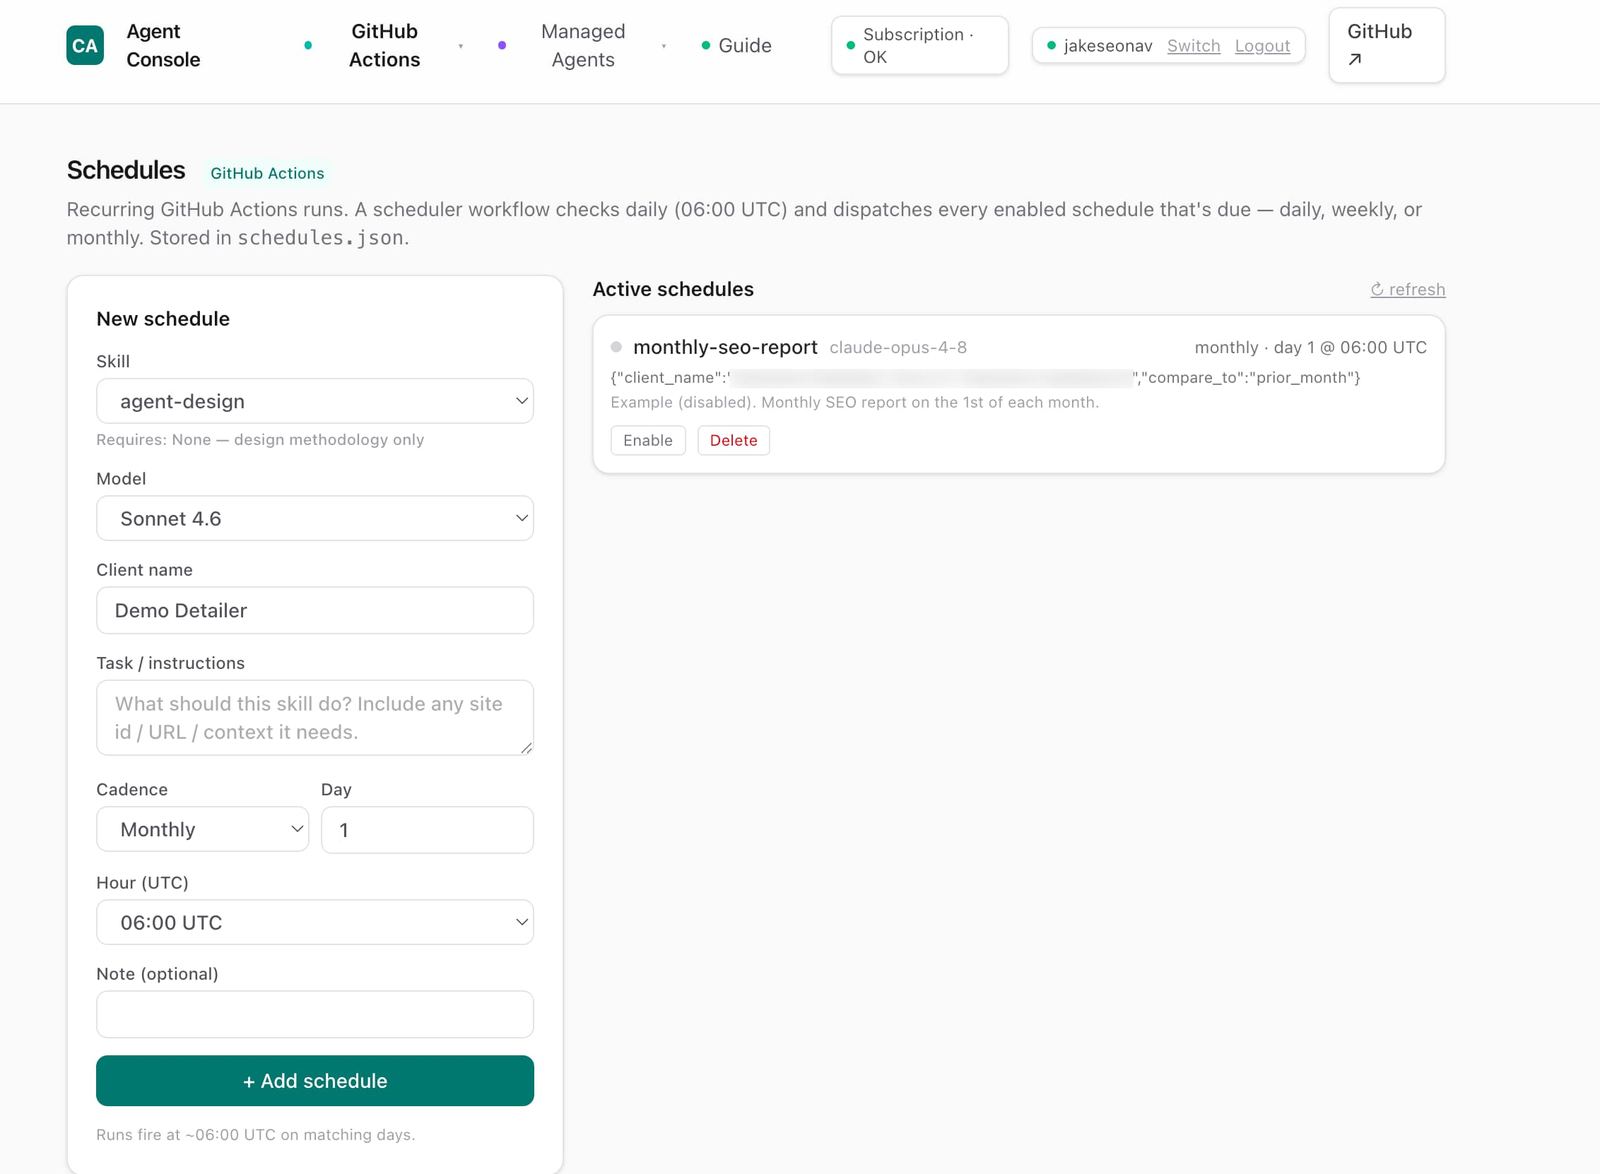Click the 'monthly · day 1 @ 06:00 UTC' text
This screenshot has height=1174, width=1600.
tap(1310, 347)
